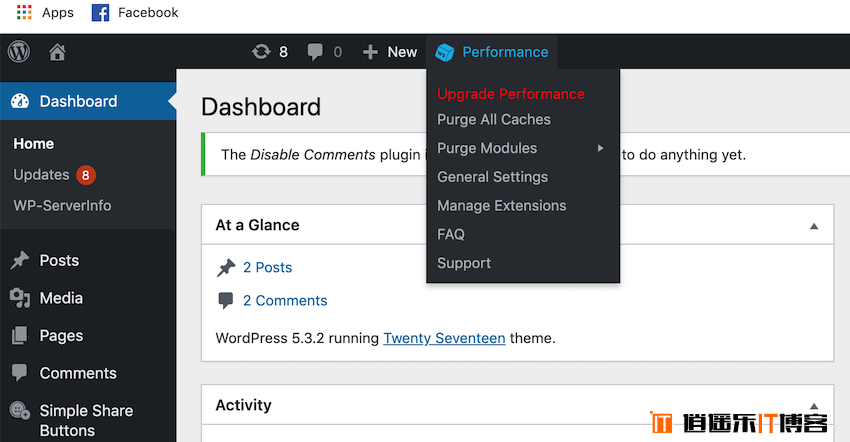The height and width of the screenshot is (442, 850).
Task: Click the Dashboard page heading
Action: pyautogui.click(x=261, y=107)
